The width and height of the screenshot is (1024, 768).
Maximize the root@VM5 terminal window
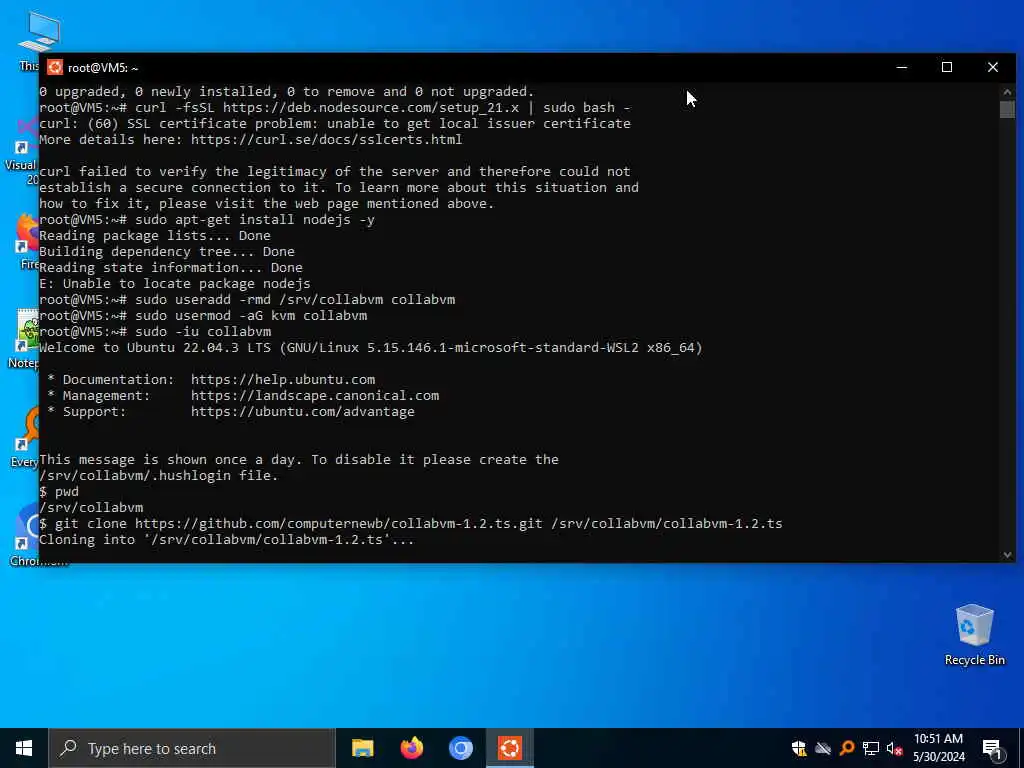[947, 67]
